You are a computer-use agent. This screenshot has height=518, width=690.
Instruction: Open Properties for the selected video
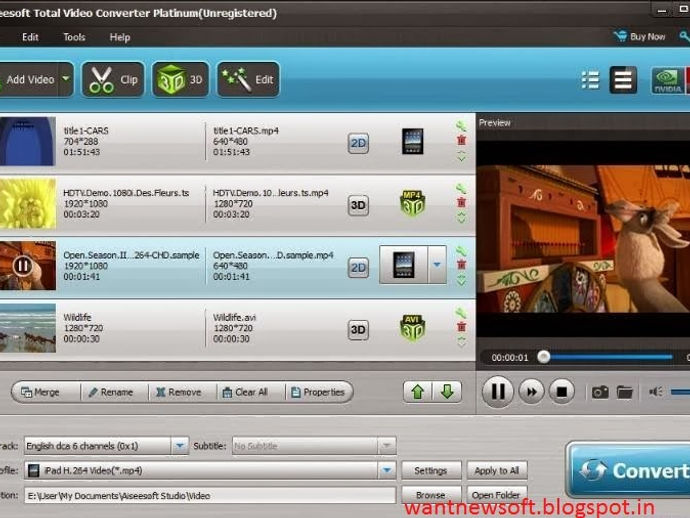point(318,392)
